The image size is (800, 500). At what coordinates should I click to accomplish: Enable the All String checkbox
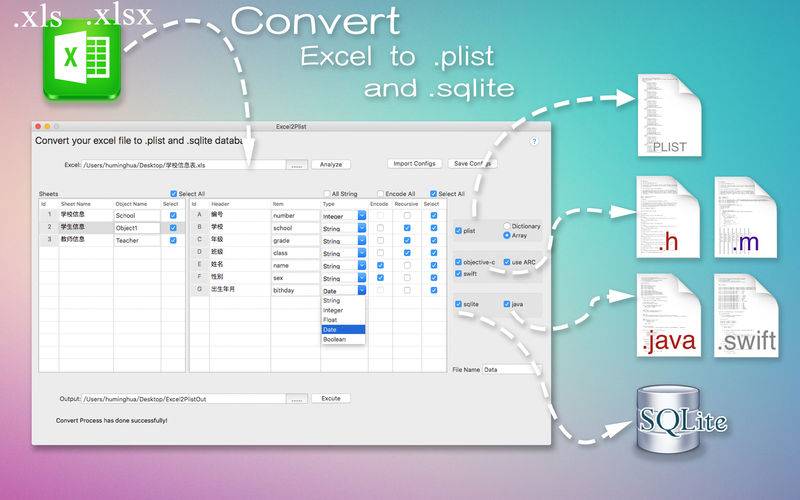click(x=327, y=194)
